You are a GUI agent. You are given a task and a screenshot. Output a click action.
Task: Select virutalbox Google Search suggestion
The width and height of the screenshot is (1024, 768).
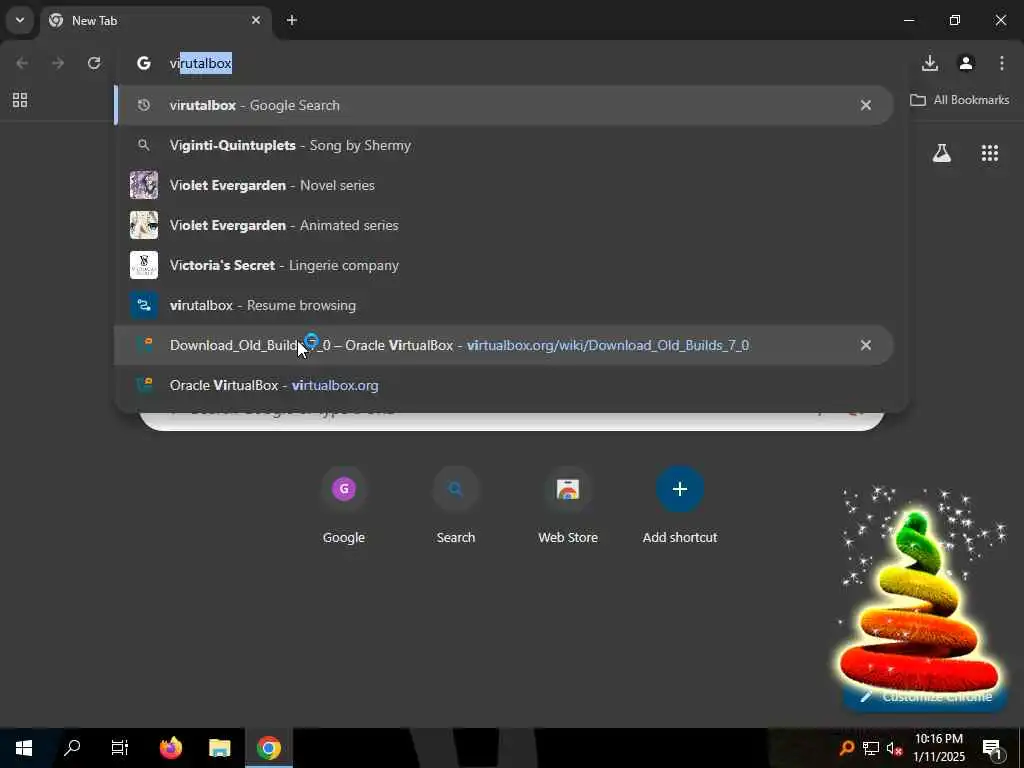tap(504, 105)
